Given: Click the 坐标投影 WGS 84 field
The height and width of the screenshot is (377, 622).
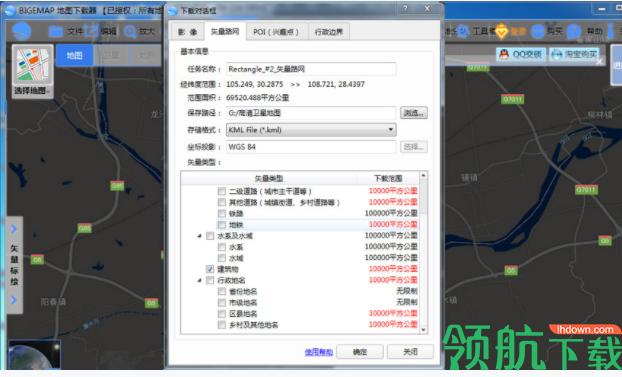Looking at the screenshot, I should [x=311, y=147].
